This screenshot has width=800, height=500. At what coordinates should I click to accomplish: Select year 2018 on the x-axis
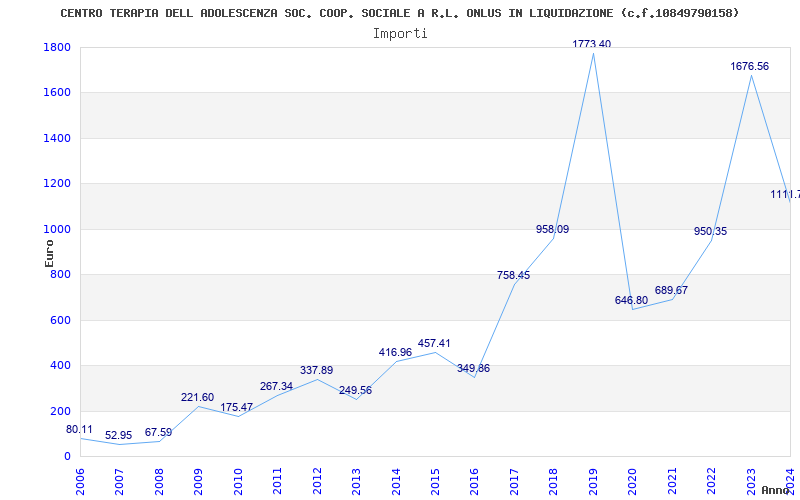pos(554,481)
